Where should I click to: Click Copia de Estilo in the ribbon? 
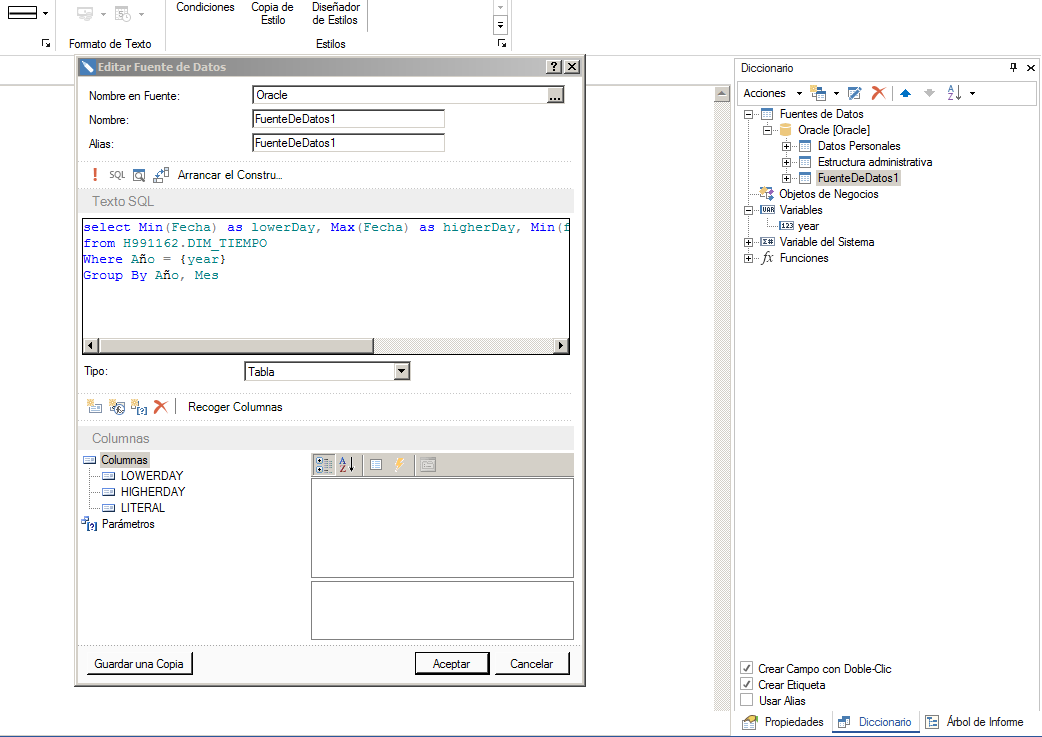pos(272,13)
